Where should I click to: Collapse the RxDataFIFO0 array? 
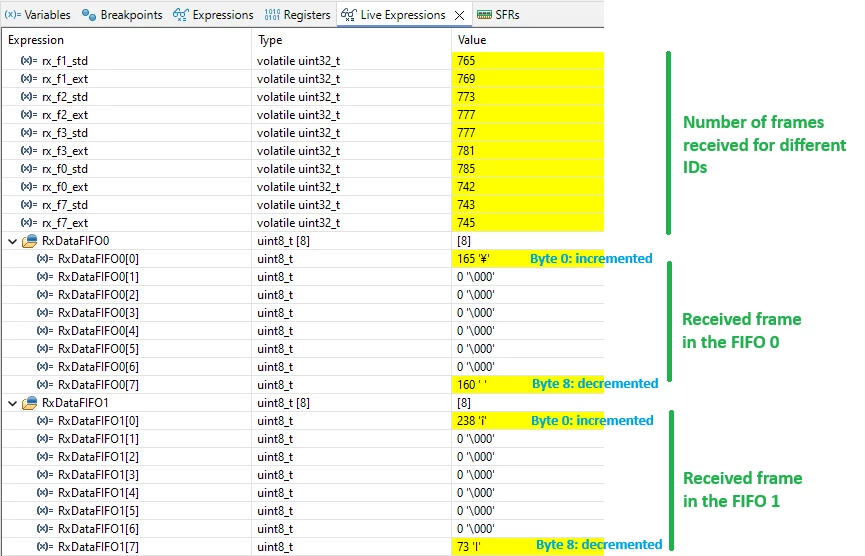coord(12,242)
